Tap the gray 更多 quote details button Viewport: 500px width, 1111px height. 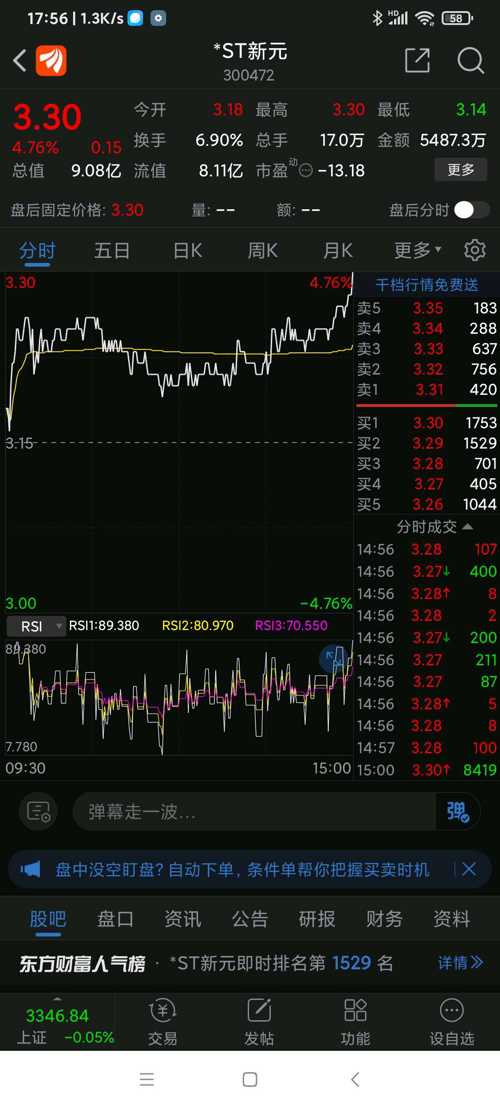point(460,170)
